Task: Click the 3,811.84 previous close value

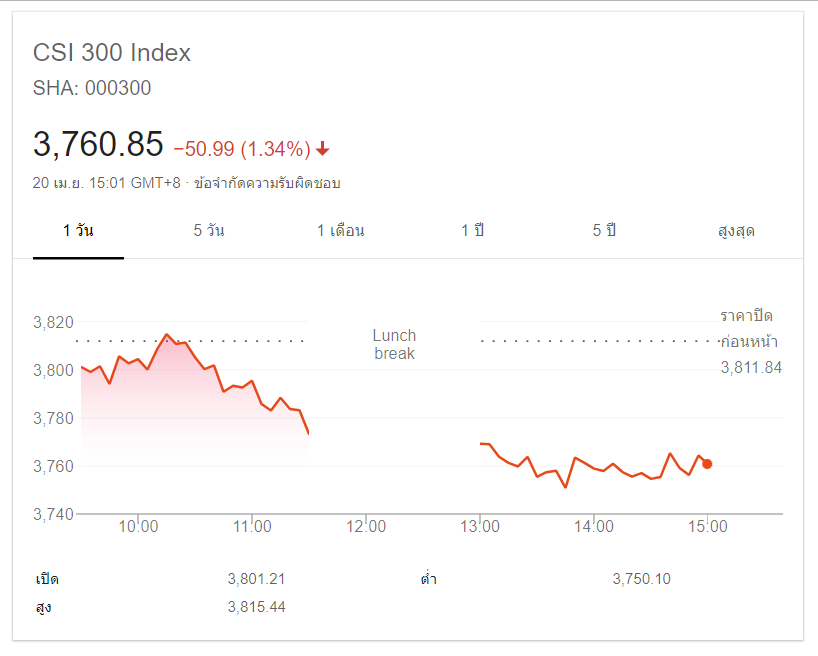Action: [x=751, y=368]
